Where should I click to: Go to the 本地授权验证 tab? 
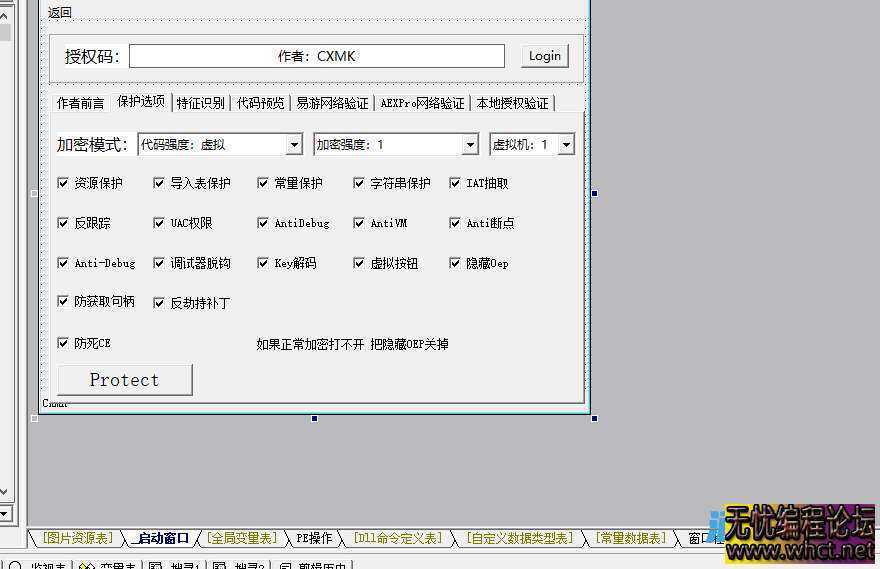pyautogui.click(x=512, y=103)
